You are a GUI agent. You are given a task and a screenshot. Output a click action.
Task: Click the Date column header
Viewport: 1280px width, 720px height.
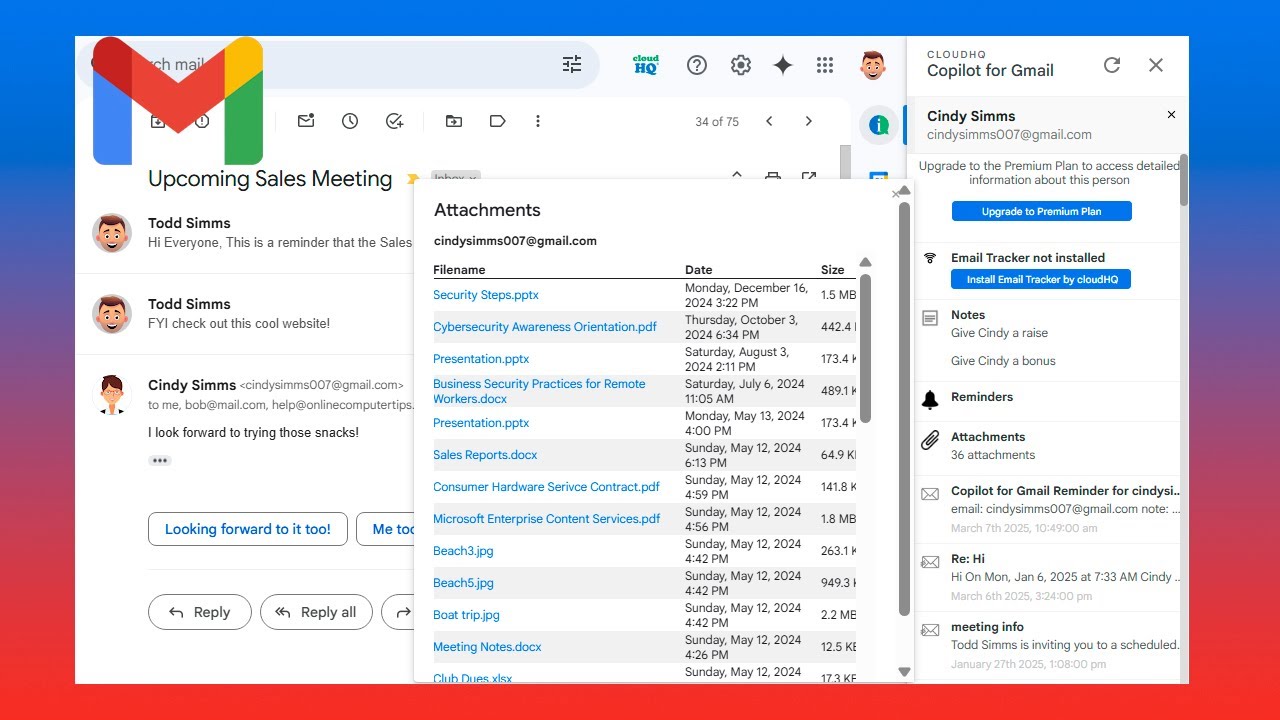pos(699,270)
